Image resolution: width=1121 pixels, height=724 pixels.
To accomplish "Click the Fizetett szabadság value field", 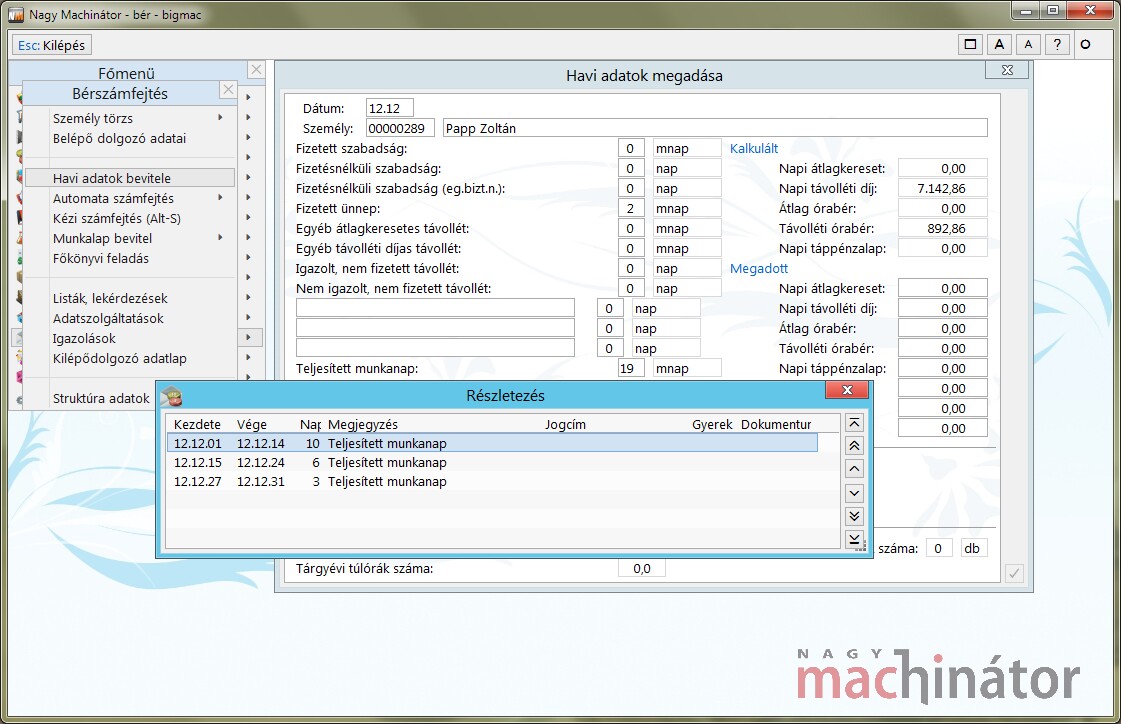I will [631, 148].
